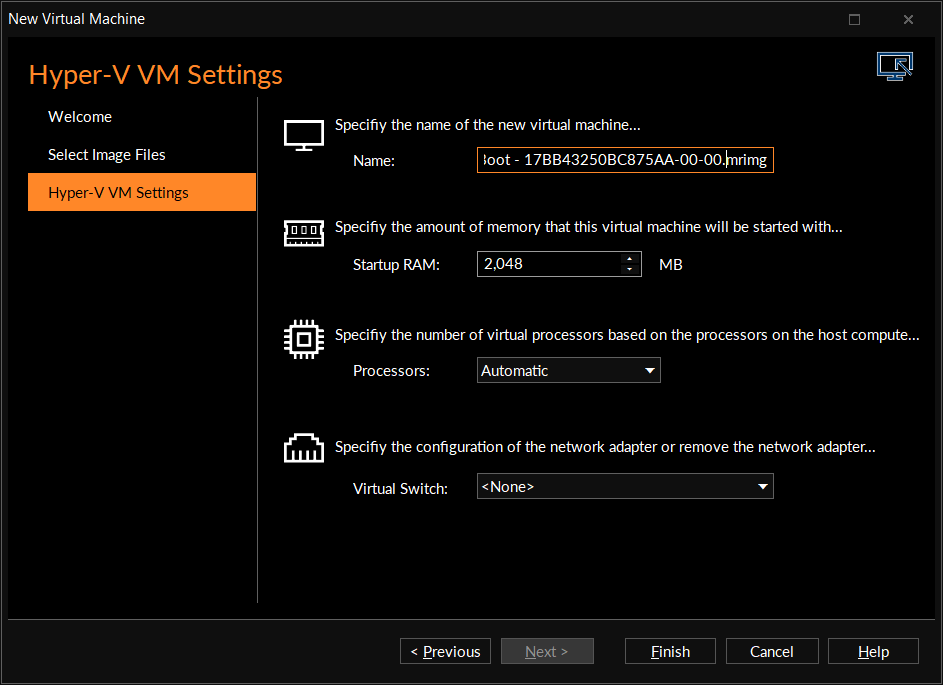
Task: Click the 'New Virtual Machine' window title
Action: coord(76,19)
